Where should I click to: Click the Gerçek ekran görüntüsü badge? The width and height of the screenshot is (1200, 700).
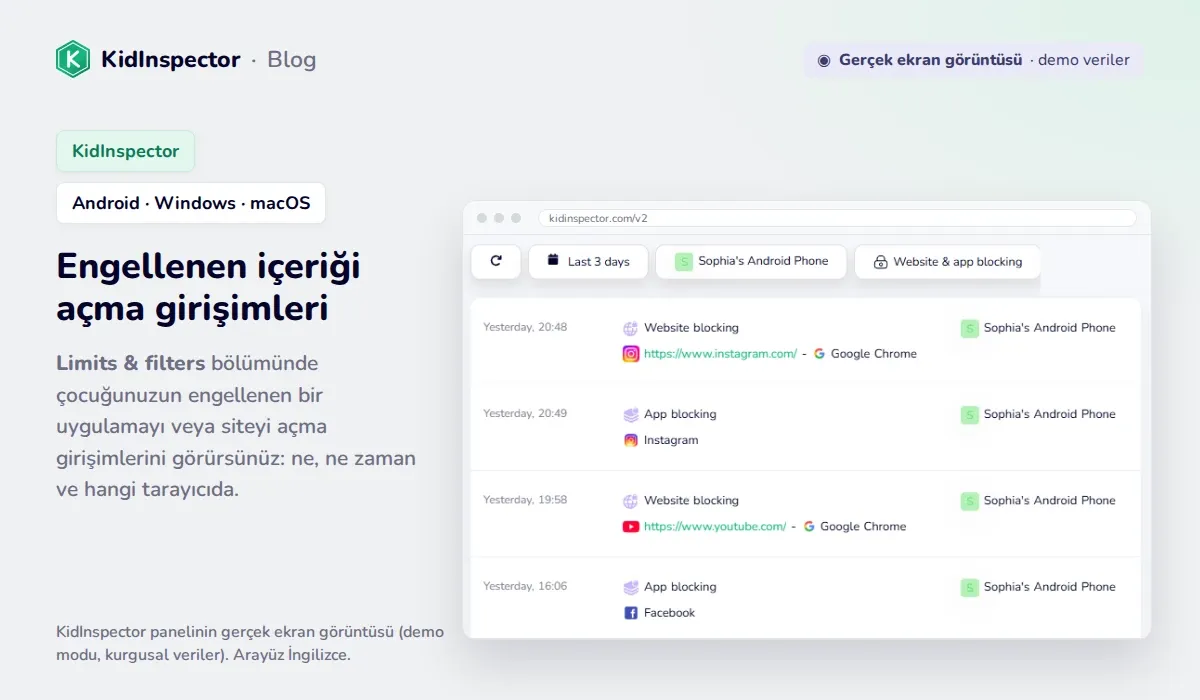(x=973, y=60)
